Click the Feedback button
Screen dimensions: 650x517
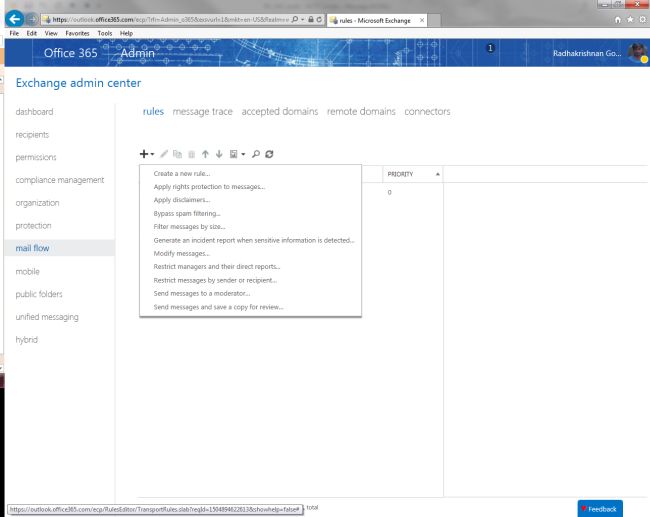coord(600,509)
